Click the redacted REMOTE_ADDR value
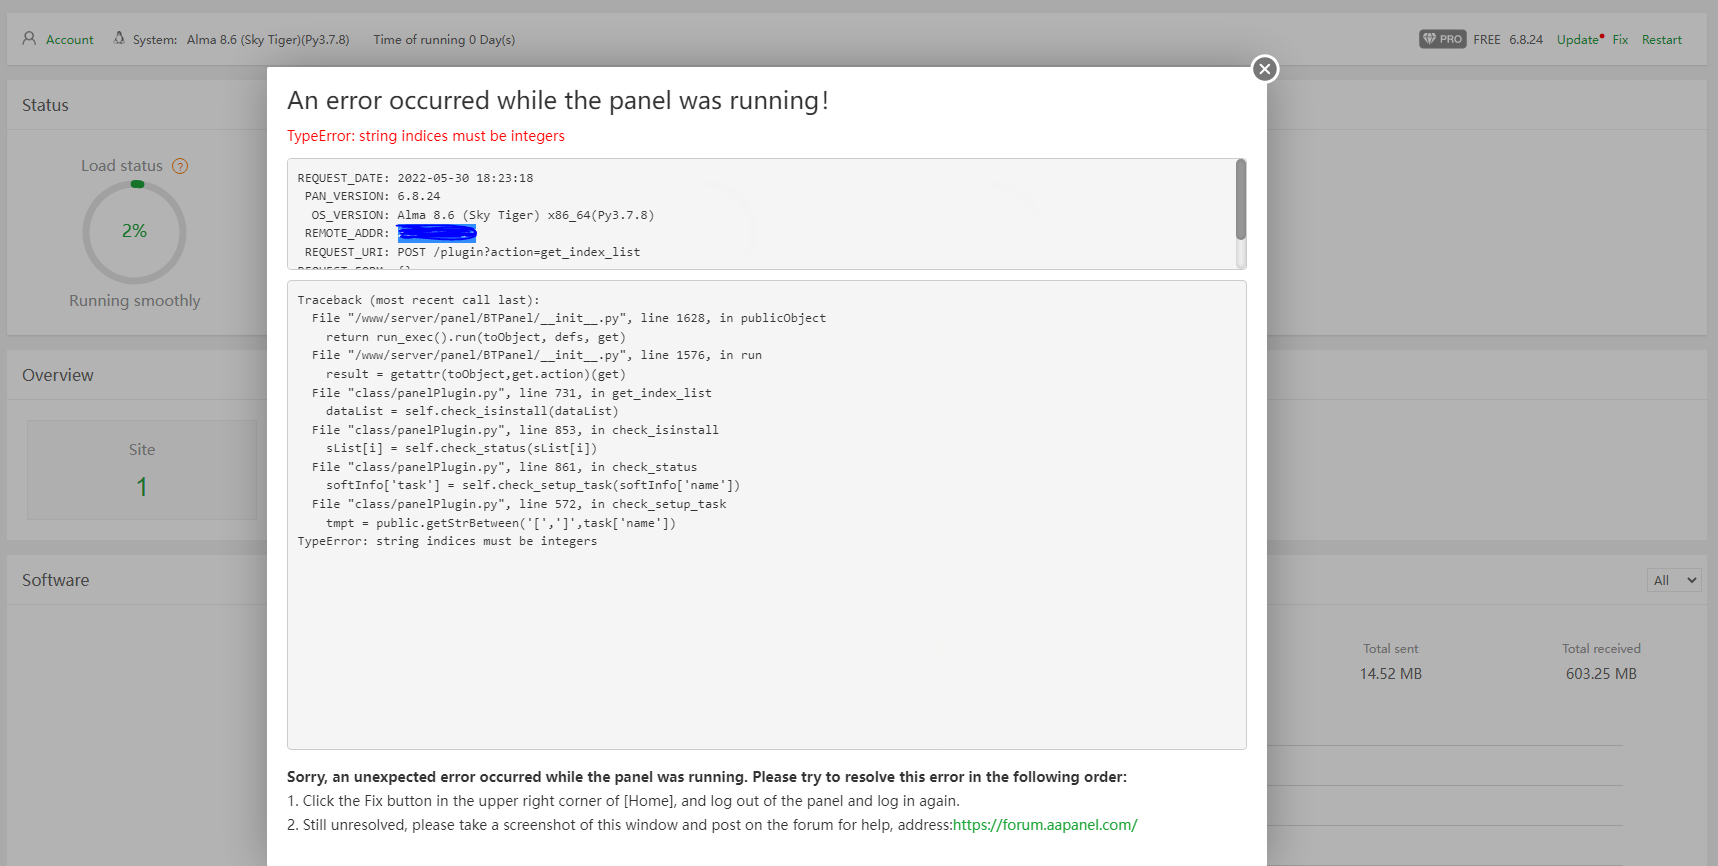 (x=437, y=233)
